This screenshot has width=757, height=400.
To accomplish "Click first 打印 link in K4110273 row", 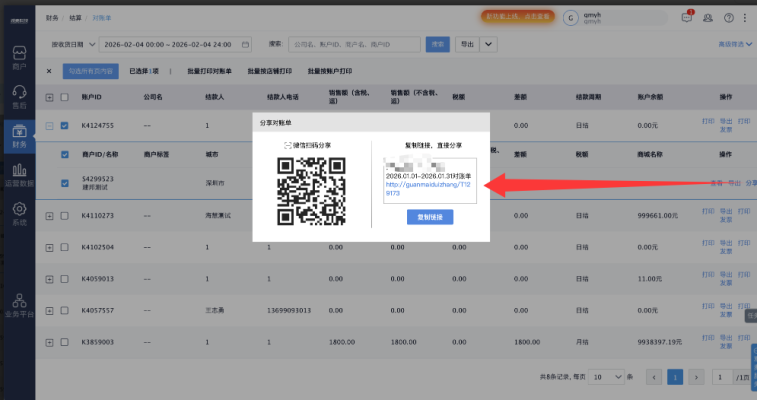I will point(708,211).
